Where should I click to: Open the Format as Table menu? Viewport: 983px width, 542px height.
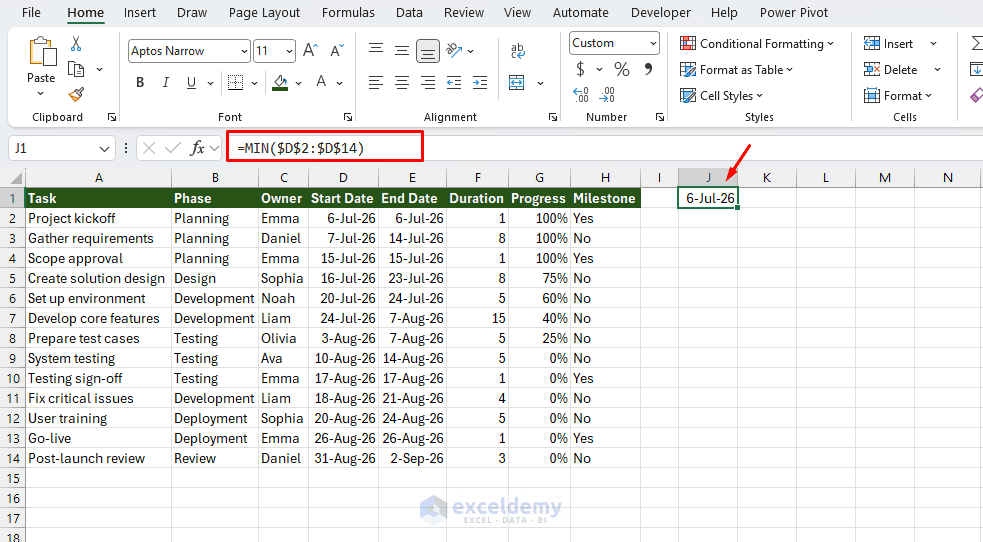pos(737,70)
